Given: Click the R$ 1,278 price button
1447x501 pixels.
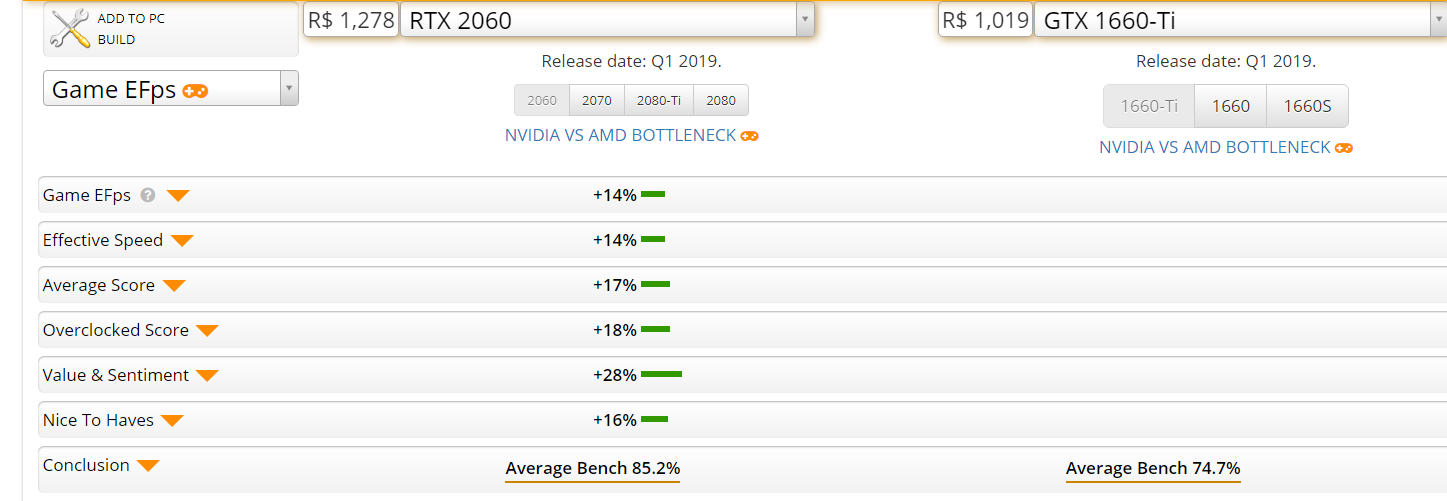Looking at the screenshot, I should point(351,20).
